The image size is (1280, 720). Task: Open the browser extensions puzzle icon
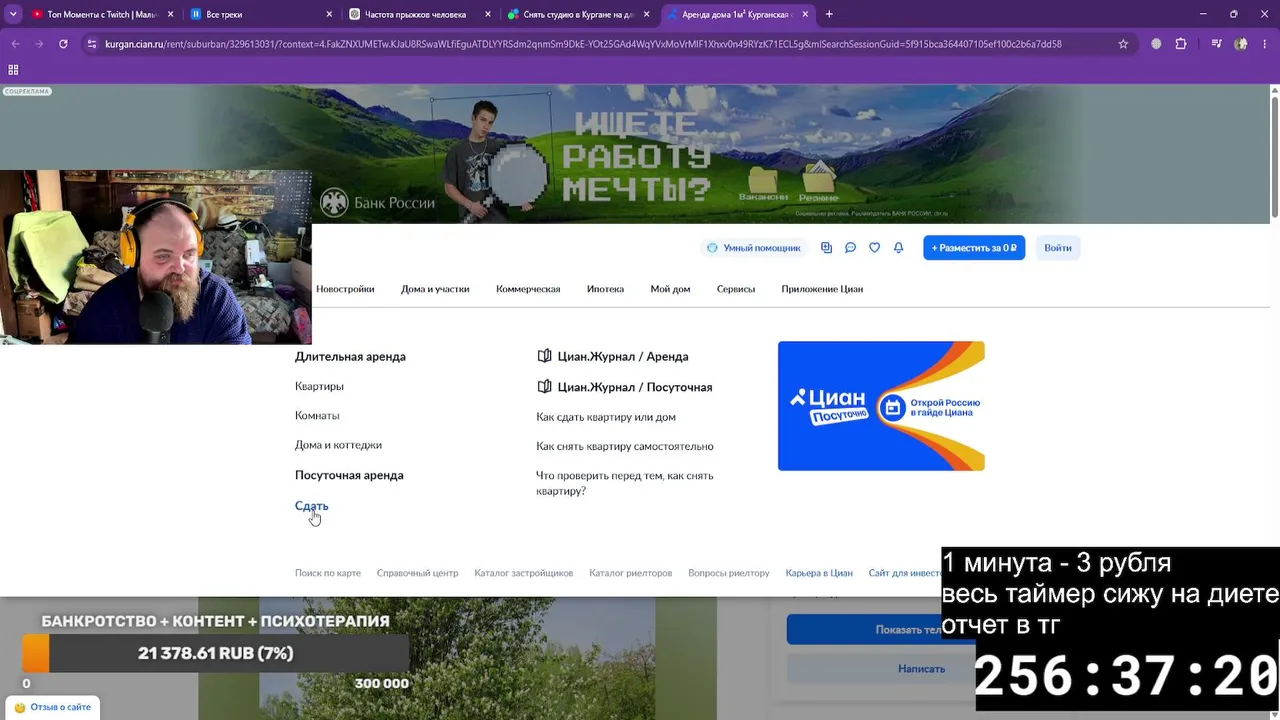click(x=1181, y=44)
